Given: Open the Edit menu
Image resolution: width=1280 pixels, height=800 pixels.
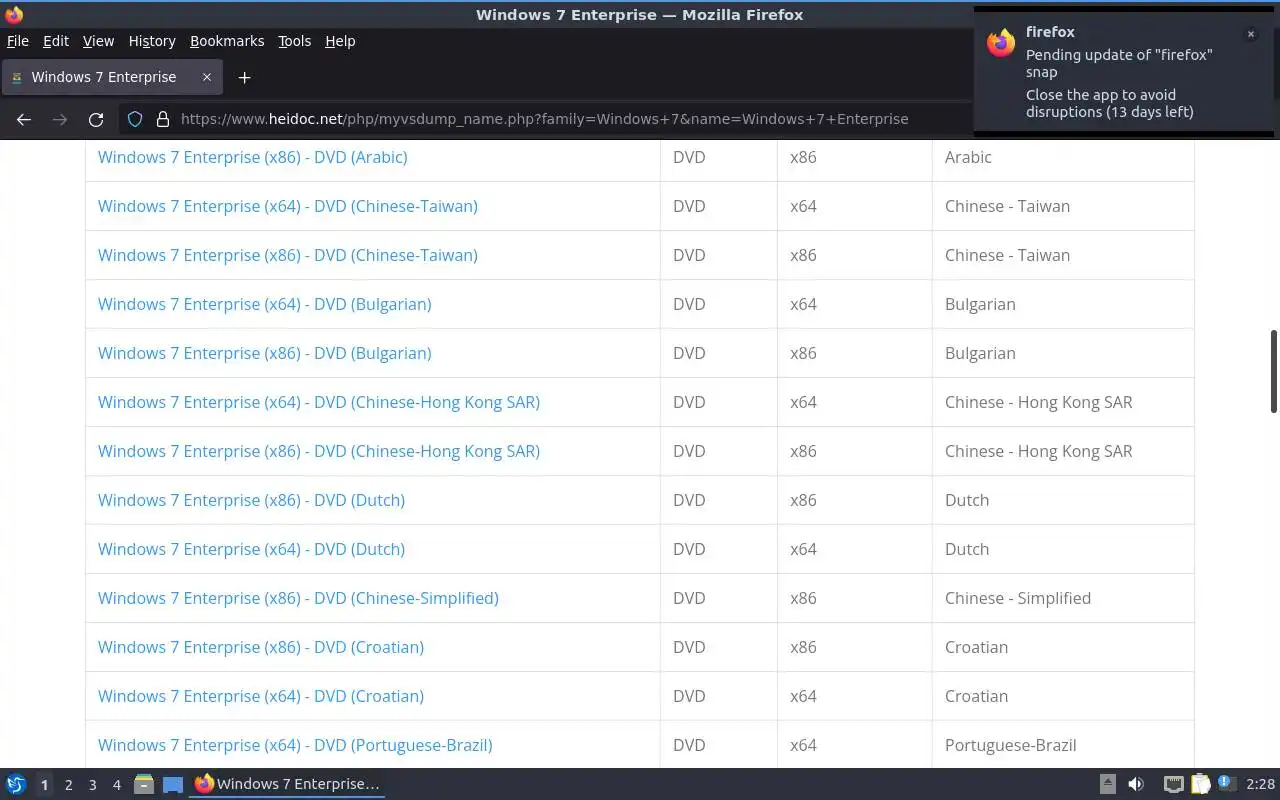Looking at the screenshot, I should (56, 41).
